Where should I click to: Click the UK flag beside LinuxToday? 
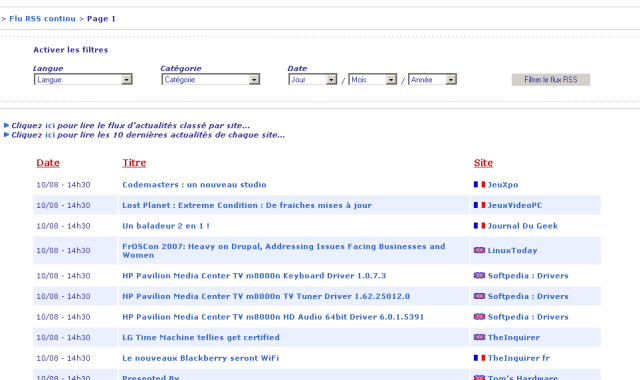tap(479, 250)
